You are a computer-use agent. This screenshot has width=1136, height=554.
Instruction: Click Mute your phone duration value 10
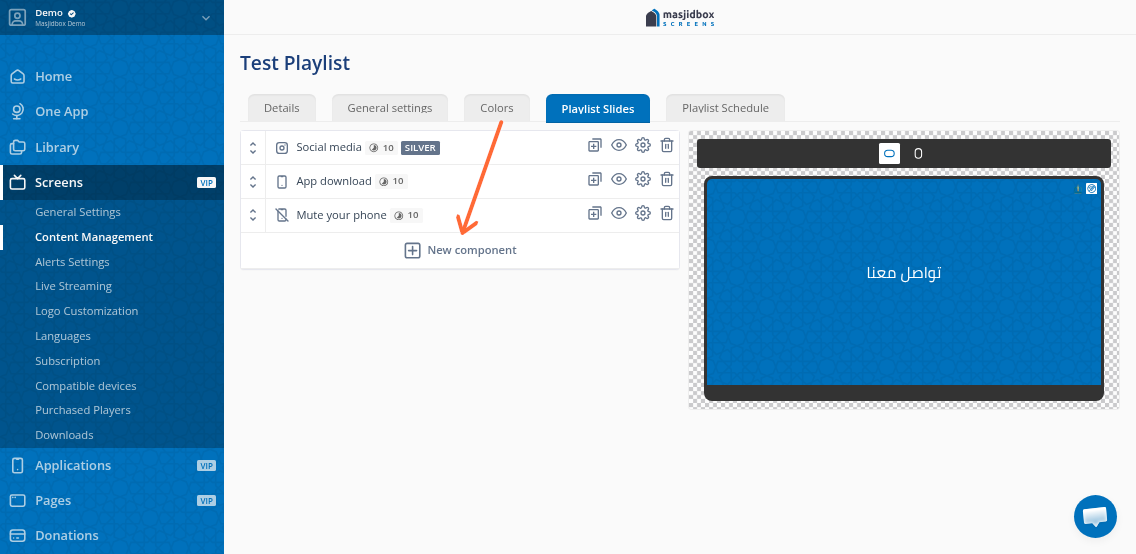coord(413,215)
